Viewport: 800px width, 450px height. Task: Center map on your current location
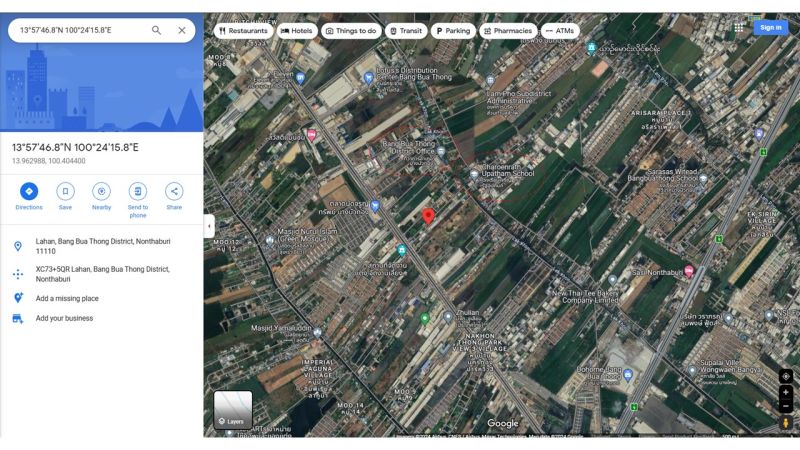pos(786,376)
